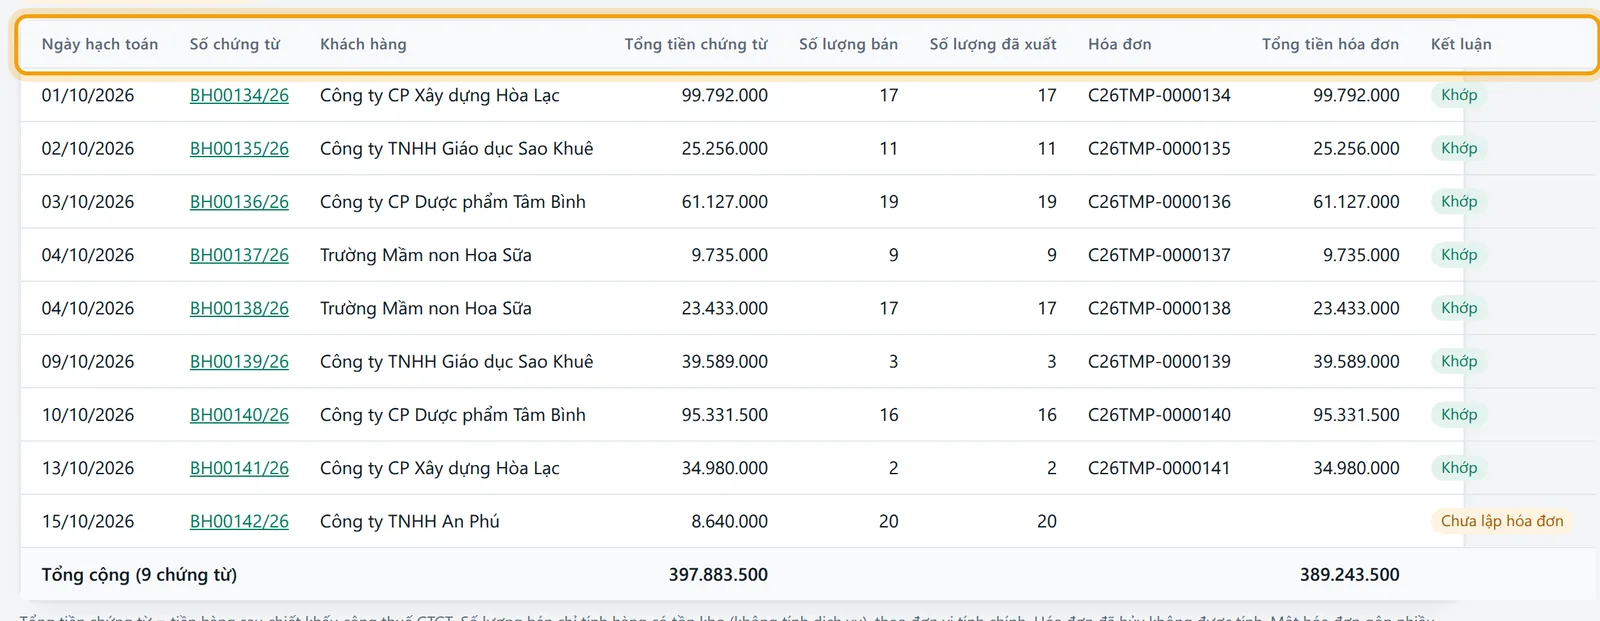Click the 'Số chứng từ' column header
Viewport: 1600px width, 621px height.
[235, 44]
